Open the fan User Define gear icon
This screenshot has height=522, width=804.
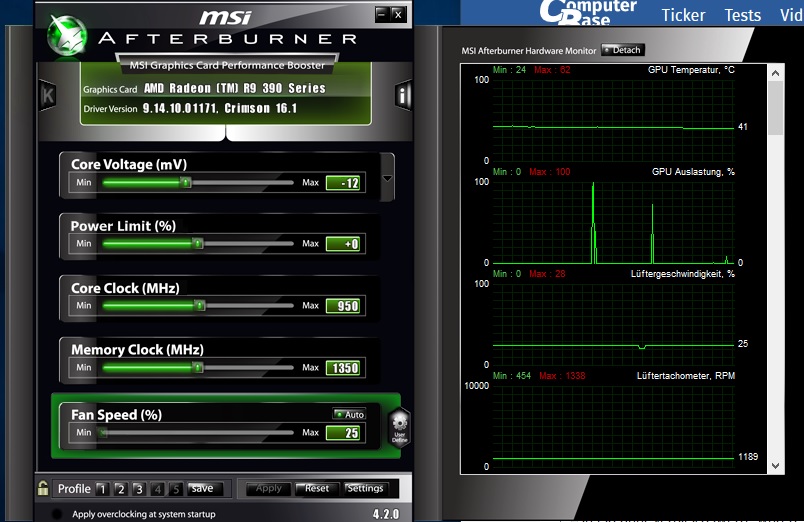click(x=399, y=427)
